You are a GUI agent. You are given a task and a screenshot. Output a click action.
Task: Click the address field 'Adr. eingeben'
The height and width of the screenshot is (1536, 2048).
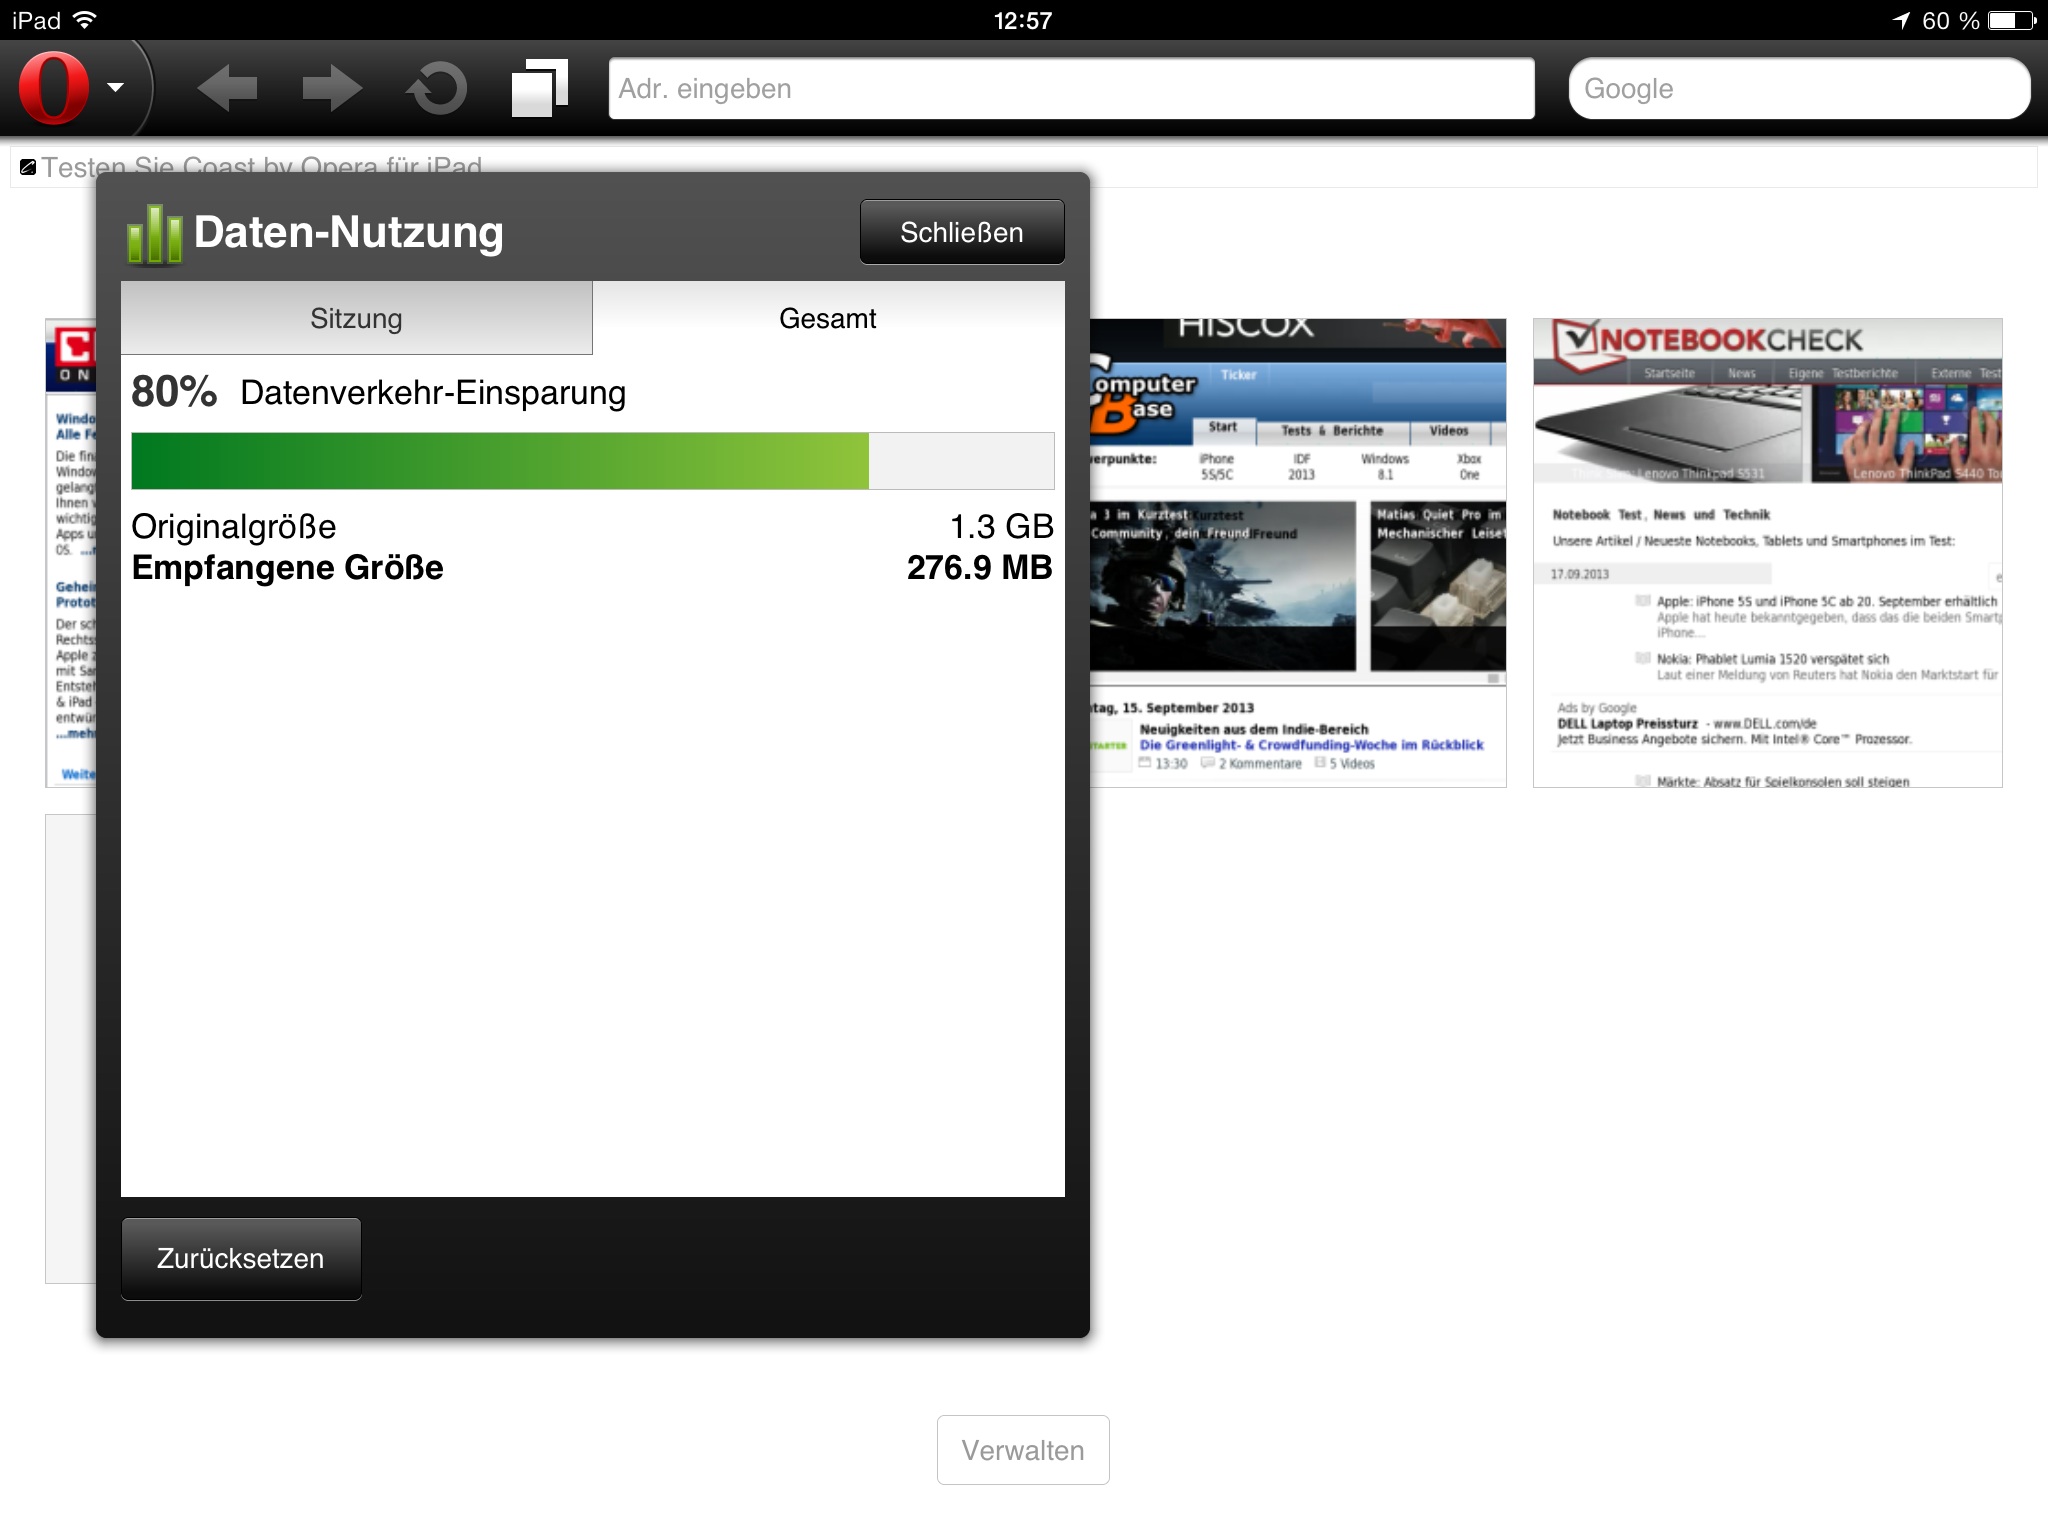1070,89
